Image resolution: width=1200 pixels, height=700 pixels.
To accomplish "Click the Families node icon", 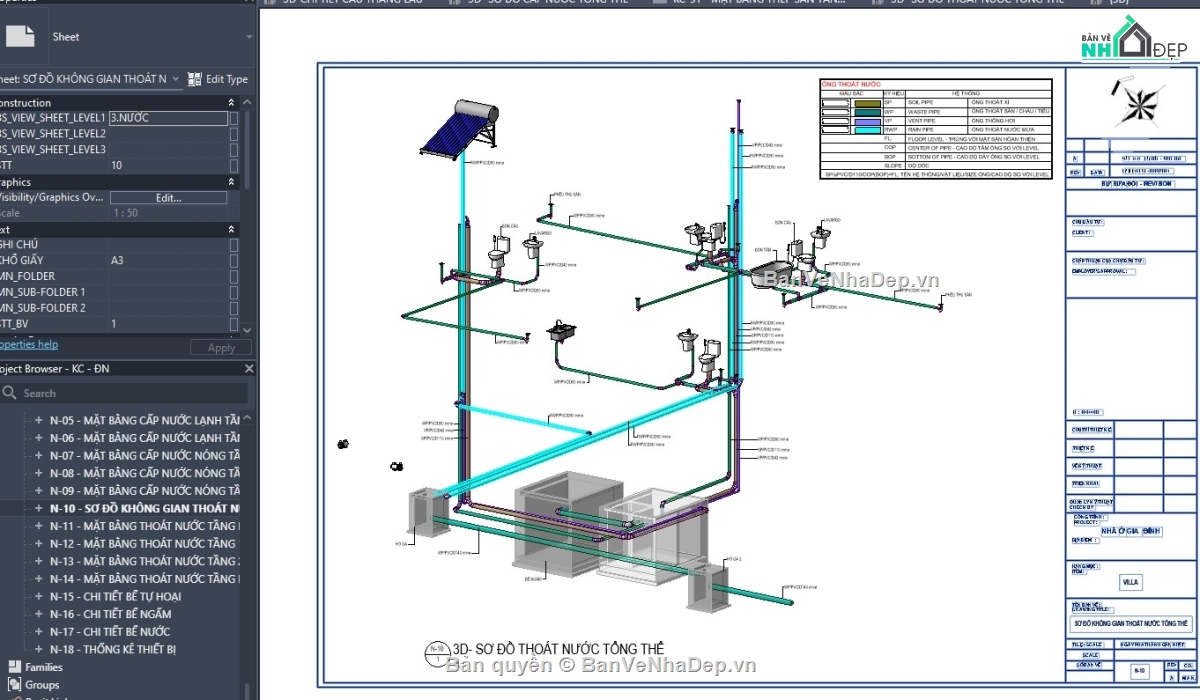I will [14, 667].
